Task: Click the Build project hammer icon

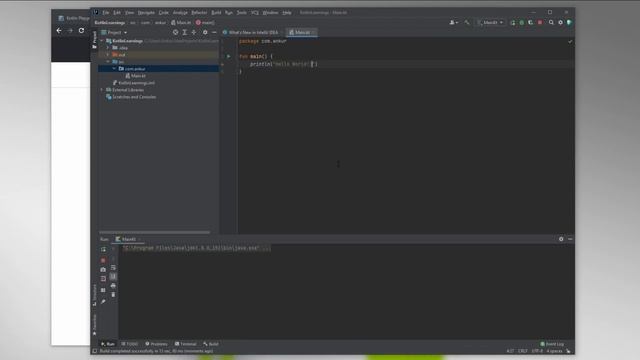Action: click(467, 23)
